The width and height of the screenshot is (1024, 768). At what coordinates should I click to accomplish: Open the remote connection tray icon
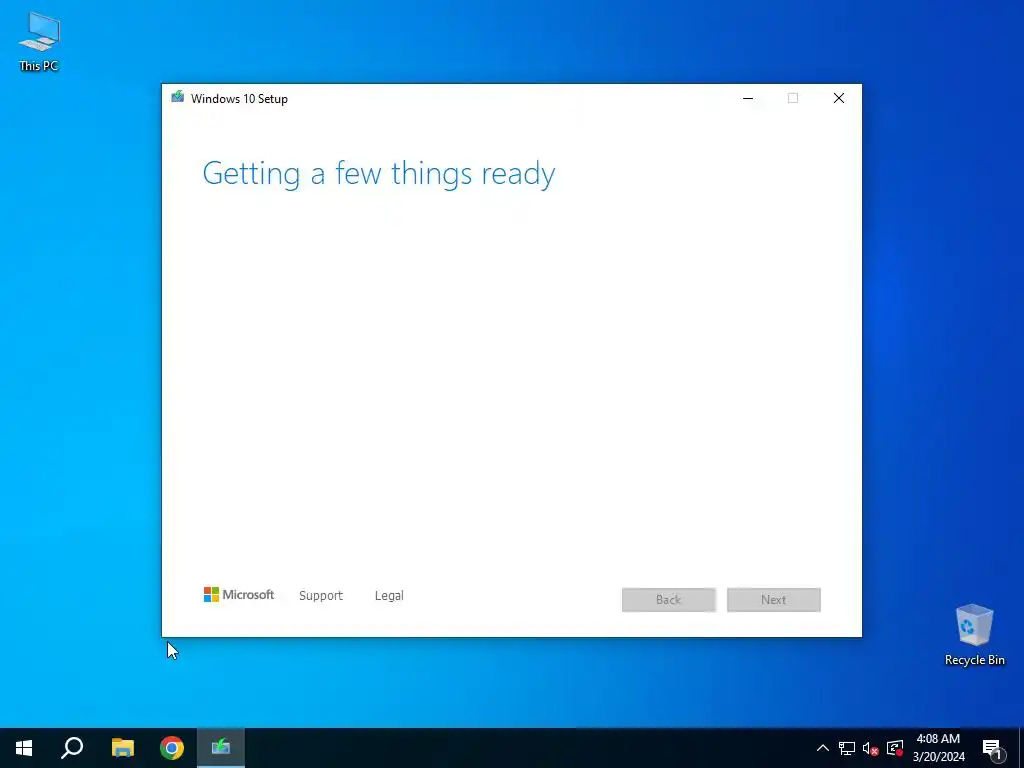tap(895, 748)
